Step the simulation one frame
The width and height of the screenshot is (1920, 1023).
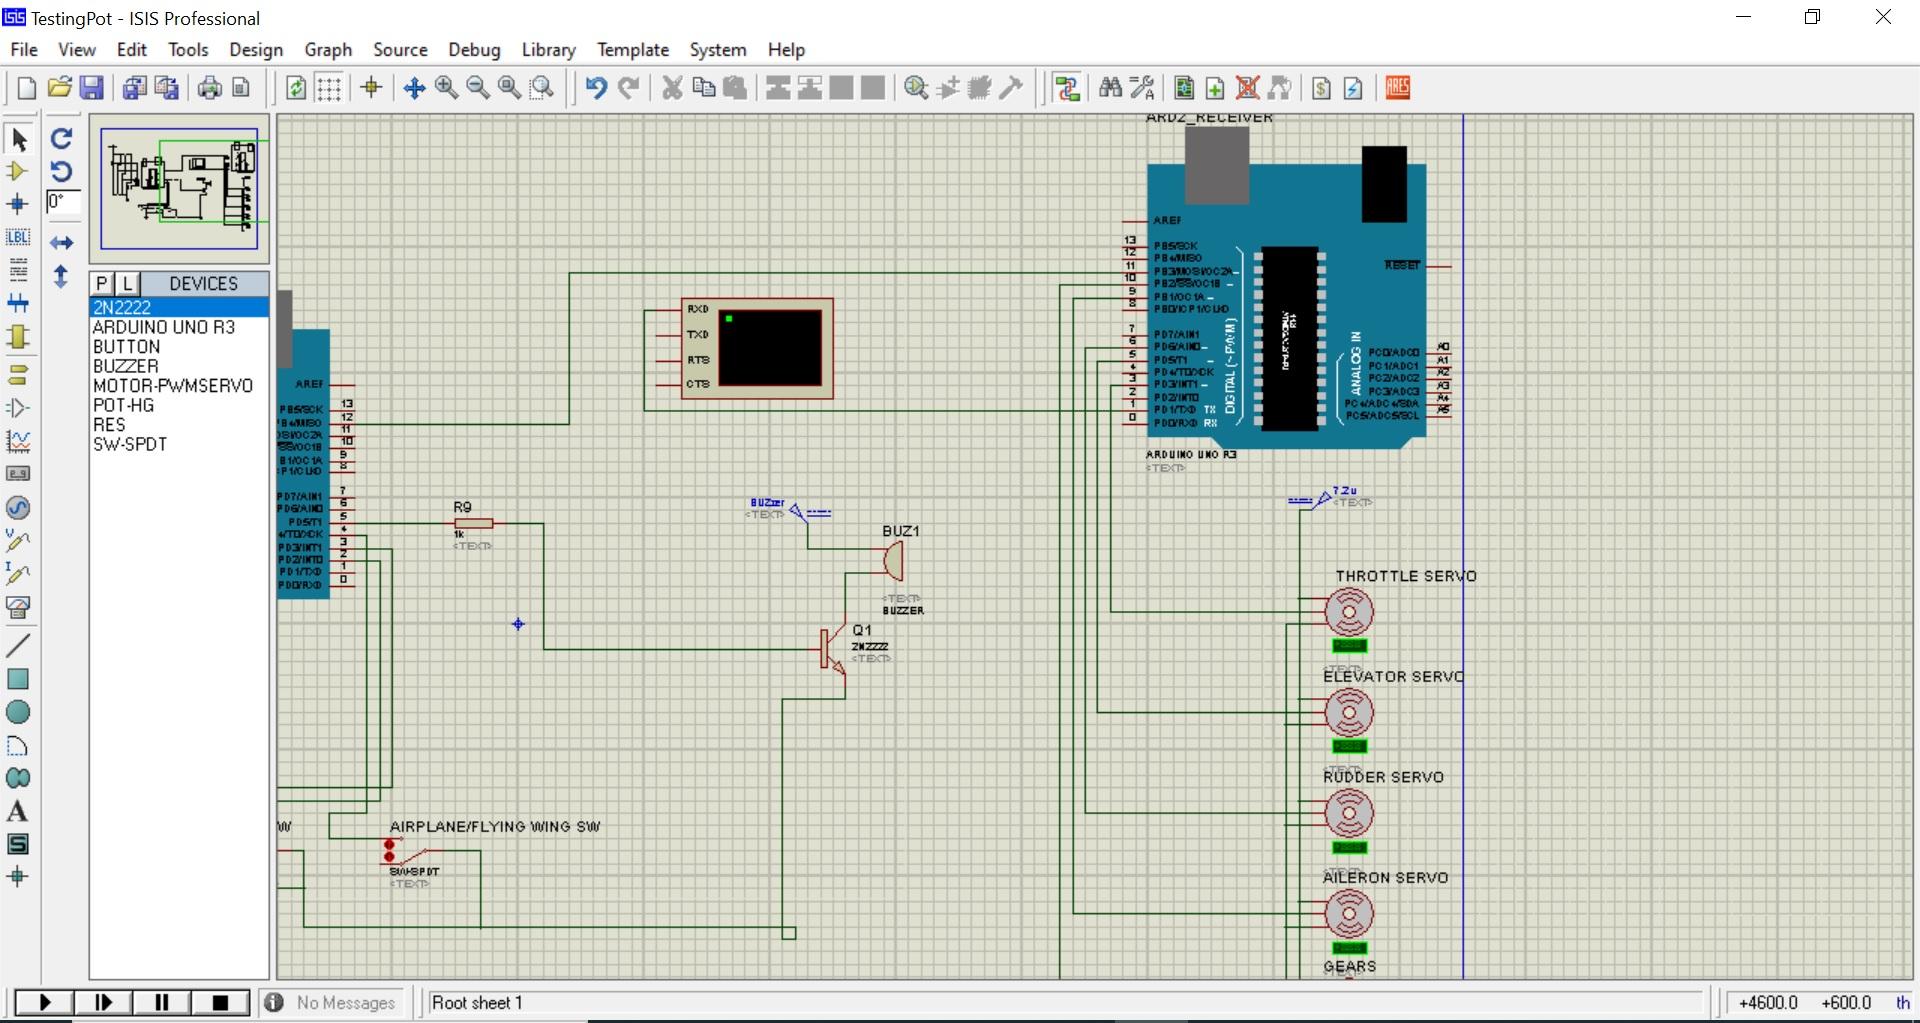pos(103,1002)
